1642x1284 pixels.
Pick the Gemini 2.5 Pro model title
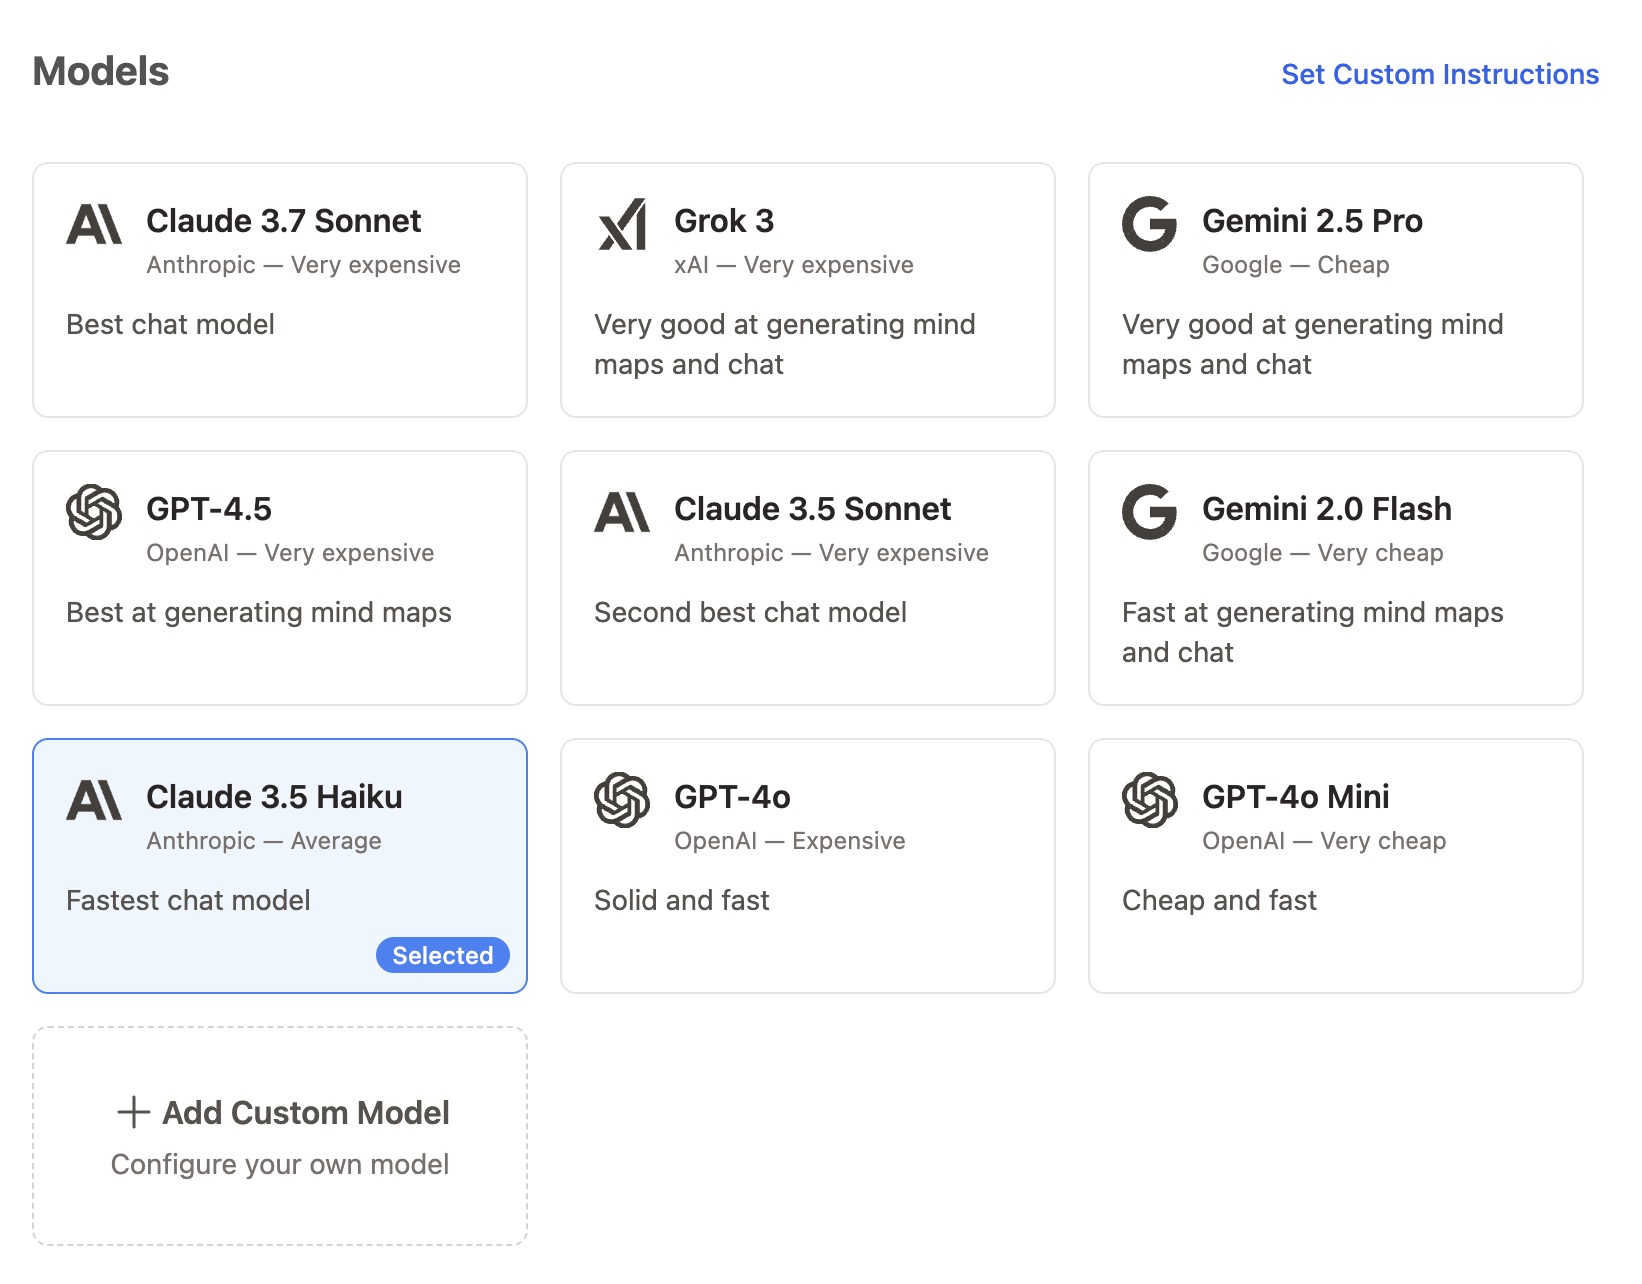(1312, 221)
